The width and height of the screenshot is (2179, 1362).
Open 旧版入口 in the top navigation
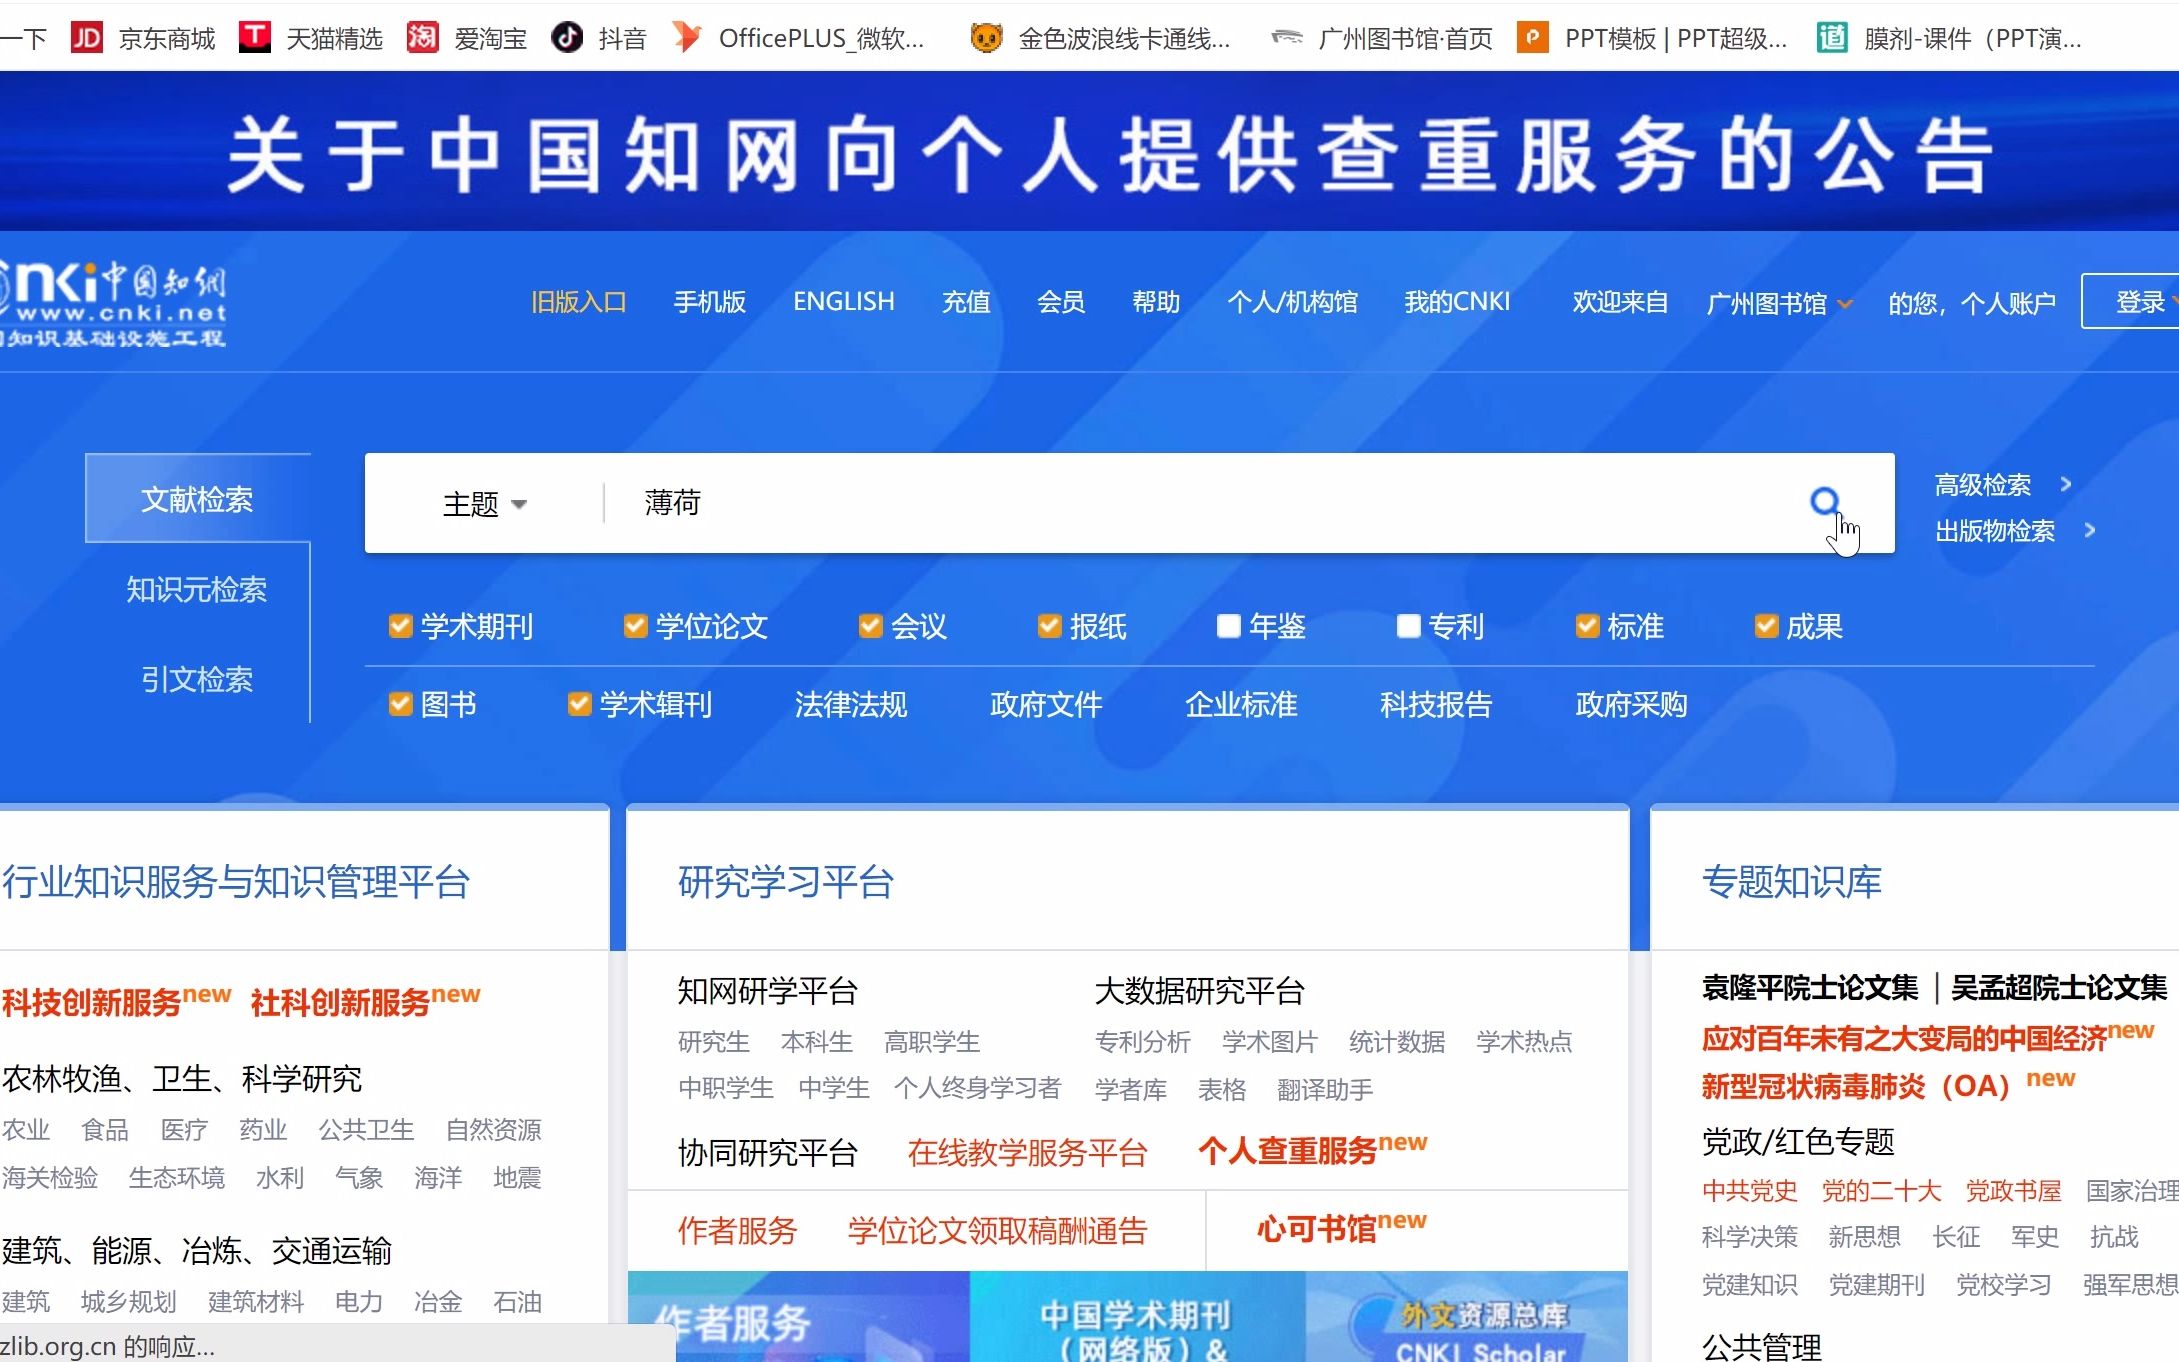pyautogui.click(x=579, y=302)
